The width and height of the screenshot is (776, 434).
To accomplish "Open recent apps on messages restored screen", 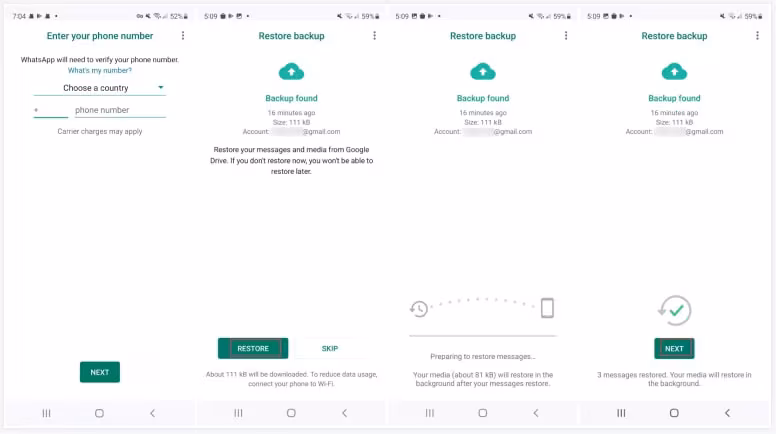I will pos(621,413).
